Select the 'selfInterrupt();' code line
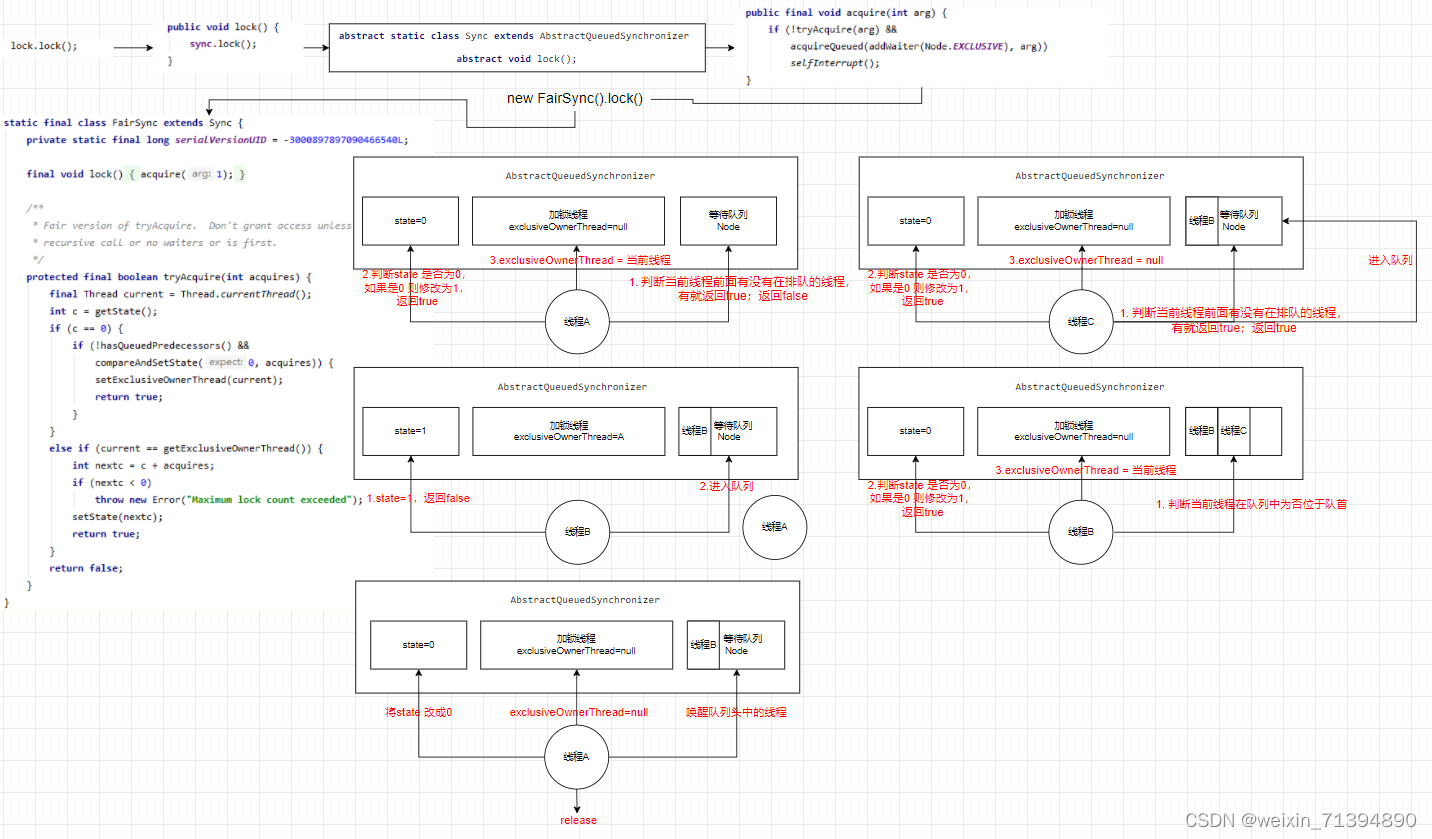The image size is (1432, 839). 835,63
